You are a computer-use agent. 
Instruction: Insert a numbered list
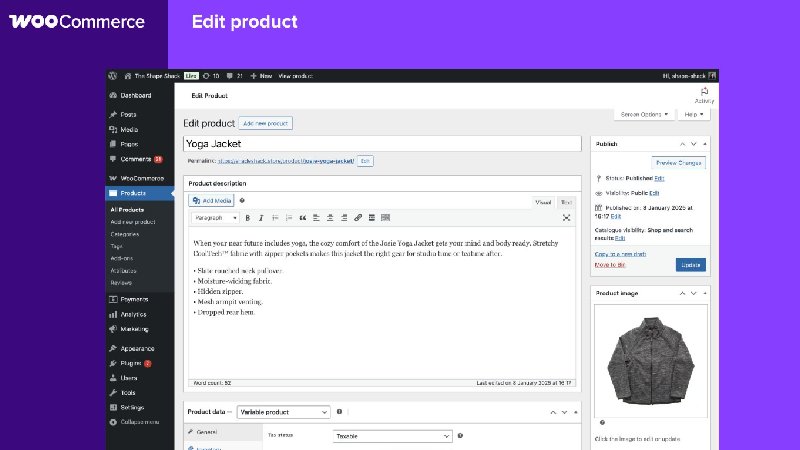[289, 218]
